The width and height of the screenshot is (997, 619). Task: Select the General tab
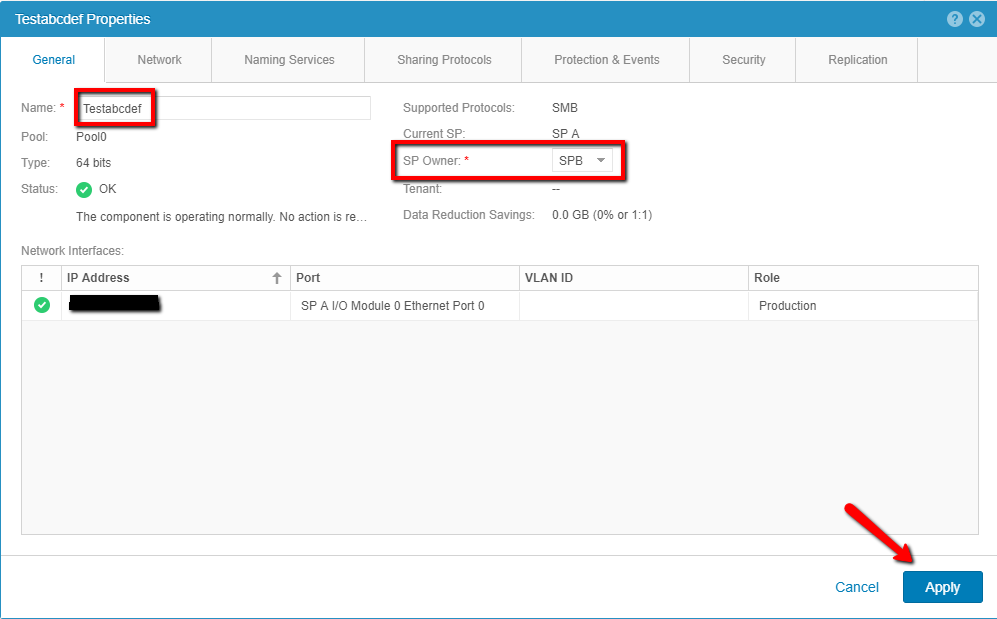[53, 59]
